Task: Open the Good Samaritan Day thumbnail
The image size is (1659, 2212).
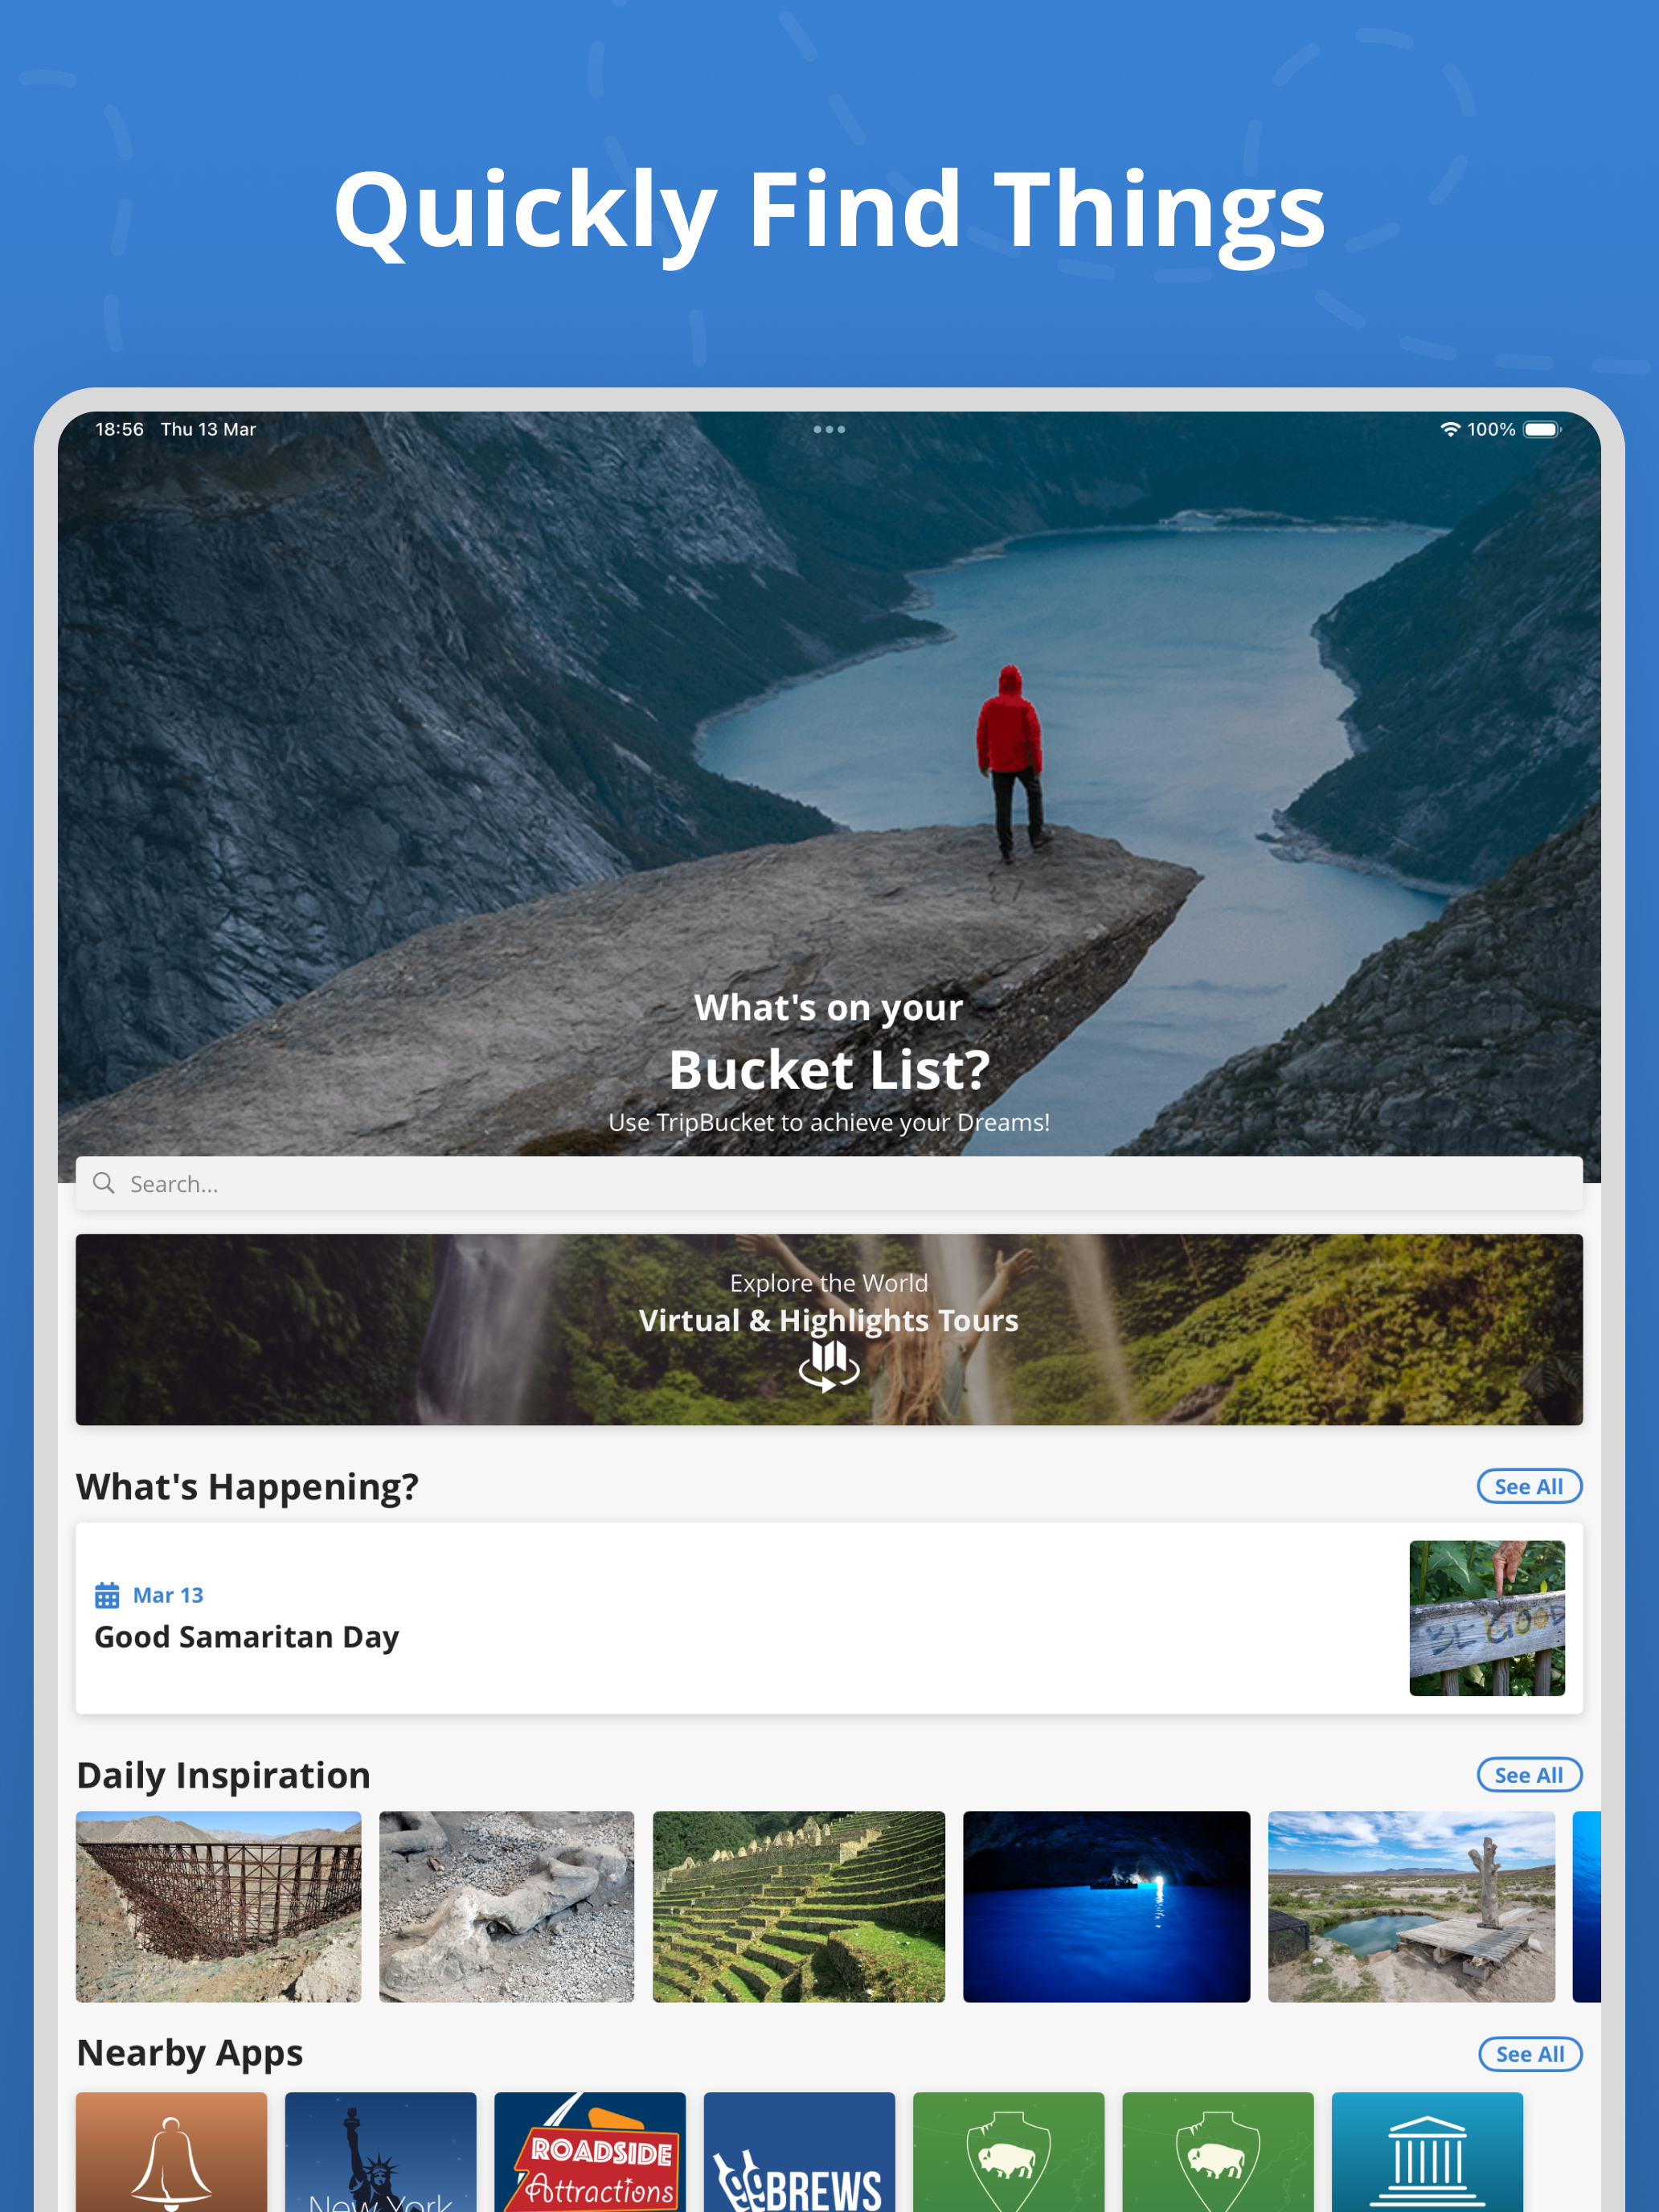Action: click(1487, 1618)
